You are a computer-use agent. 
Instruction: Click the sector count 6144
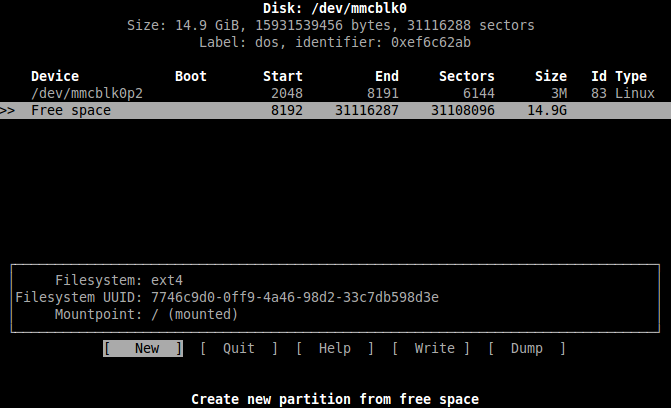(x=479, y=93)
